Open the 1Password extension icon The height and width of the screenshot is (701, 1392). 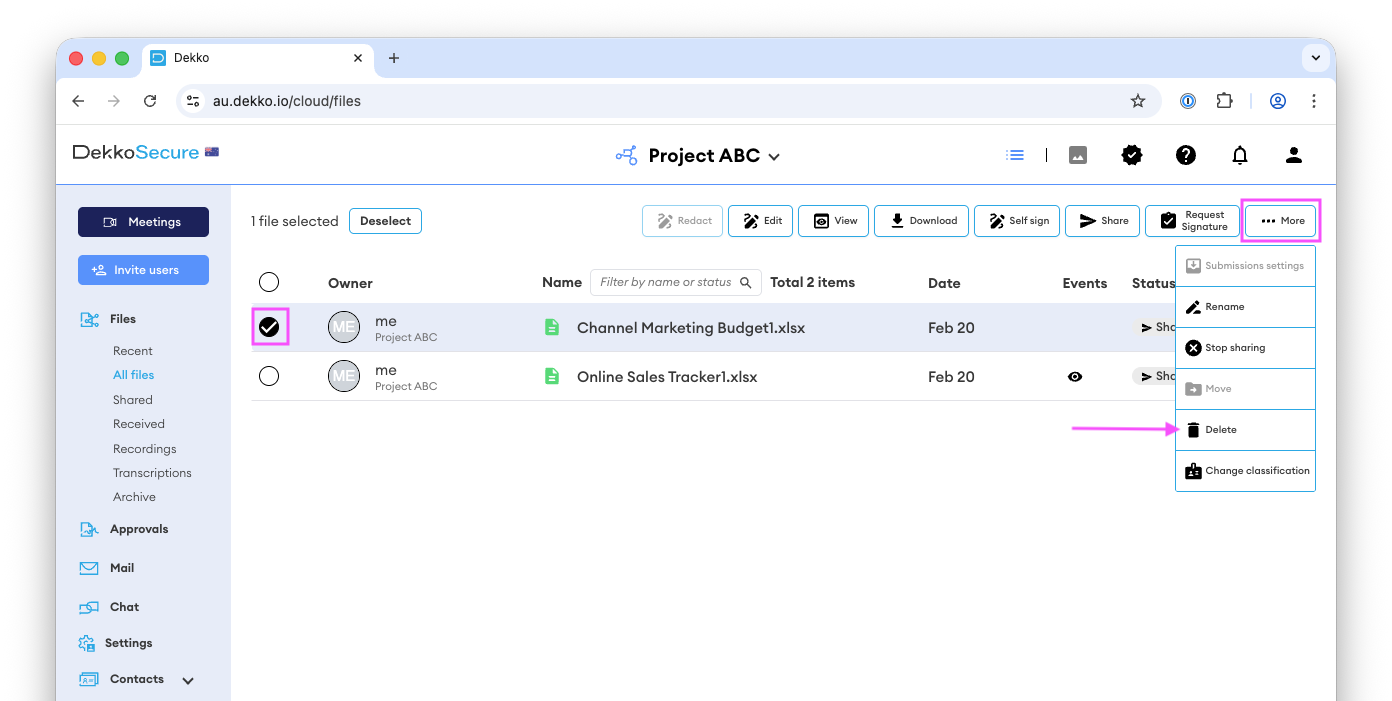click(1188, 101)
